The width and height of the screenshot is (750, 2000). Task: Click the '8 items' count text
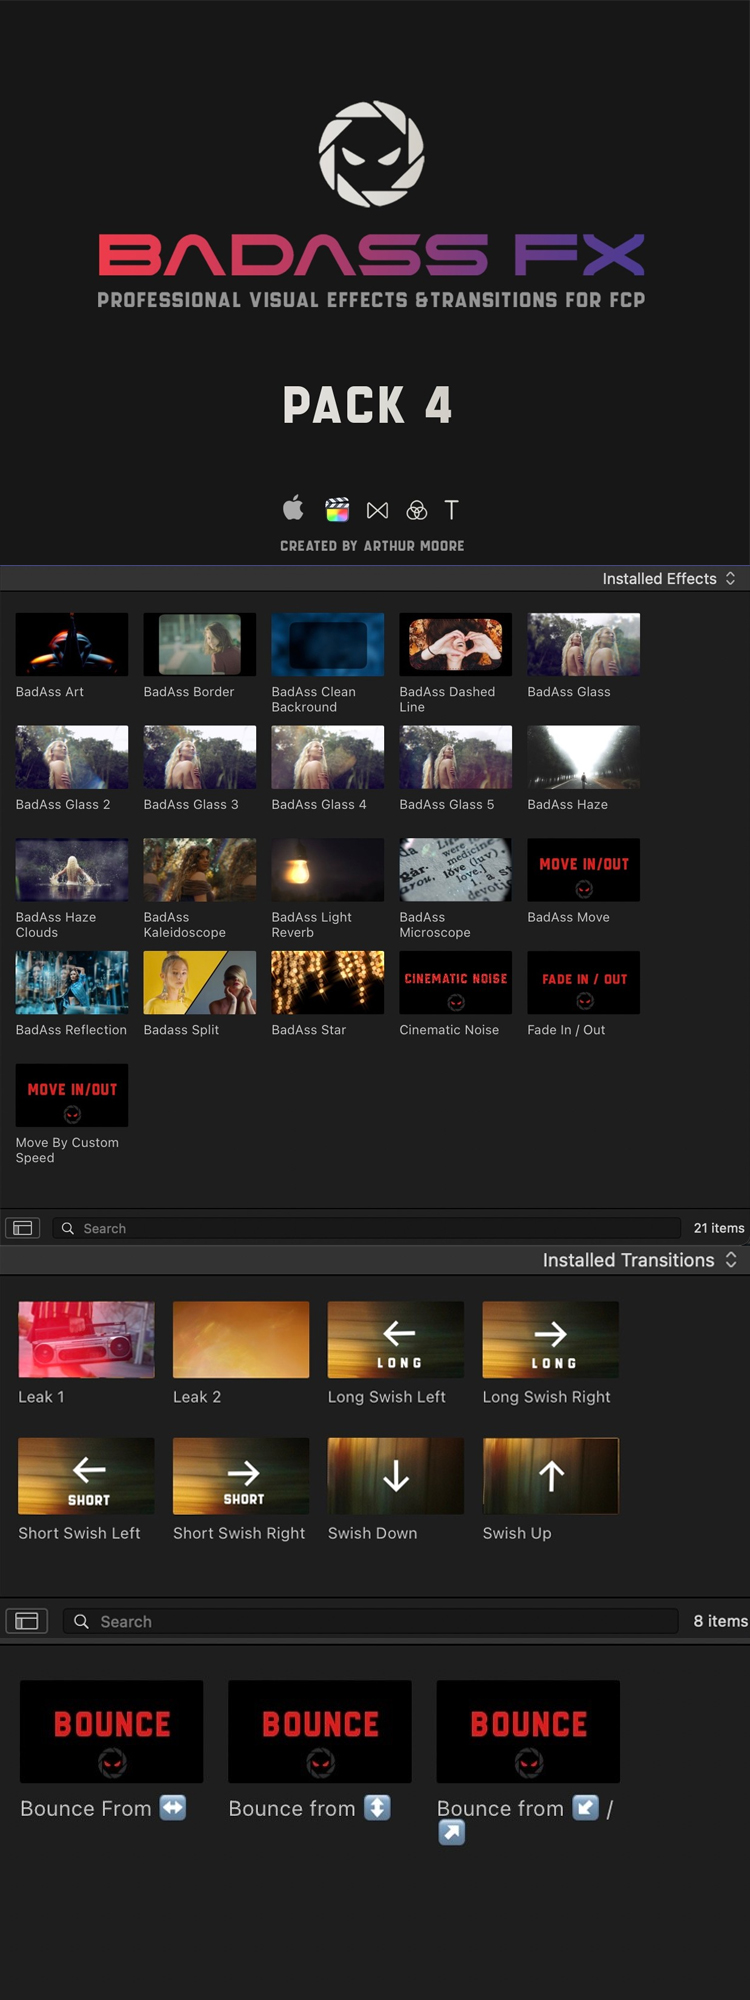(x=720, y=1621)
